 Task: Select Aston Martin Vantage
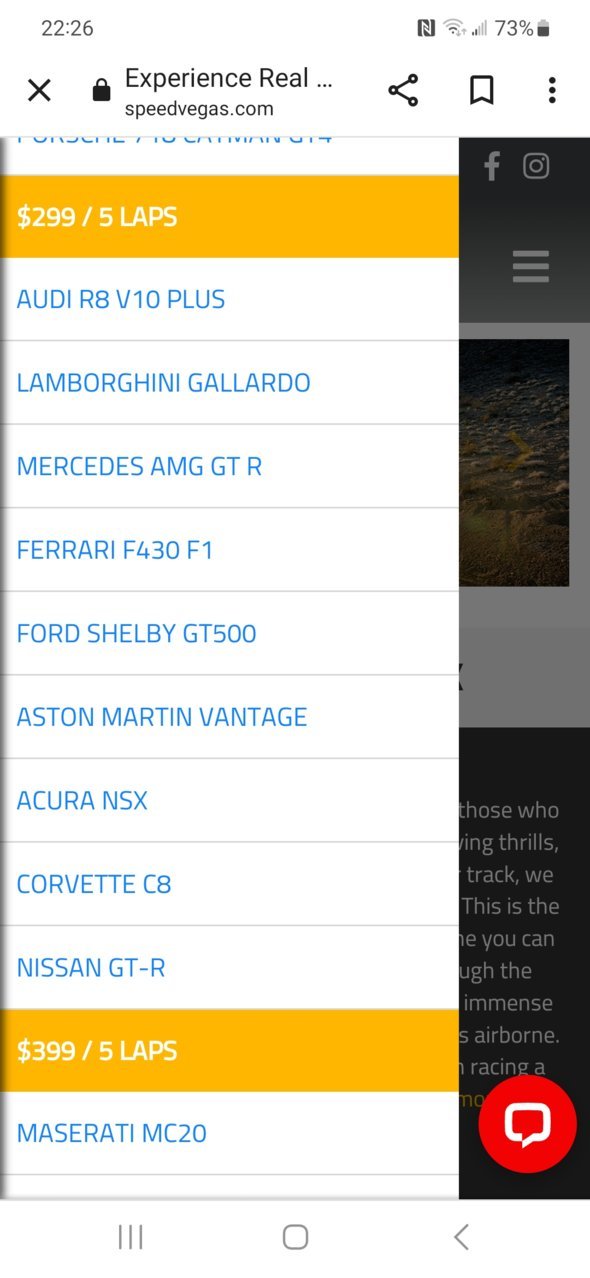tap(229, 717)
